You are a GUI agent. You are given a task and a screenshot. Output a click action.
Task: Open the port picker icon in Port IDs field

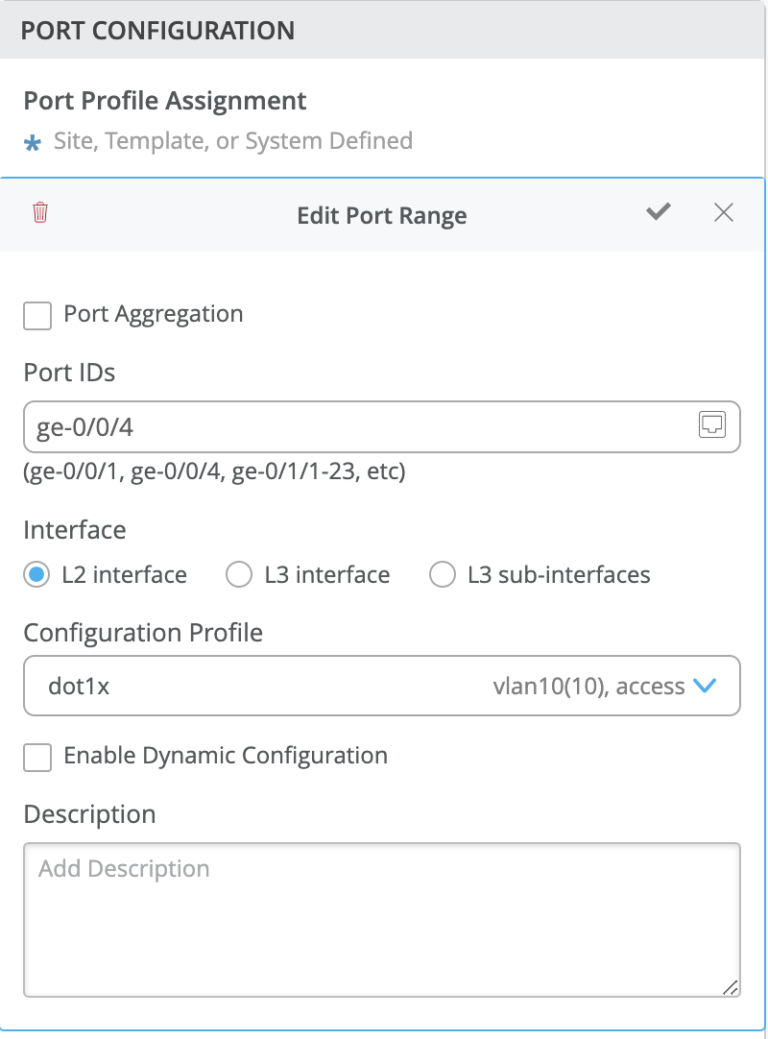pos(710,426)
